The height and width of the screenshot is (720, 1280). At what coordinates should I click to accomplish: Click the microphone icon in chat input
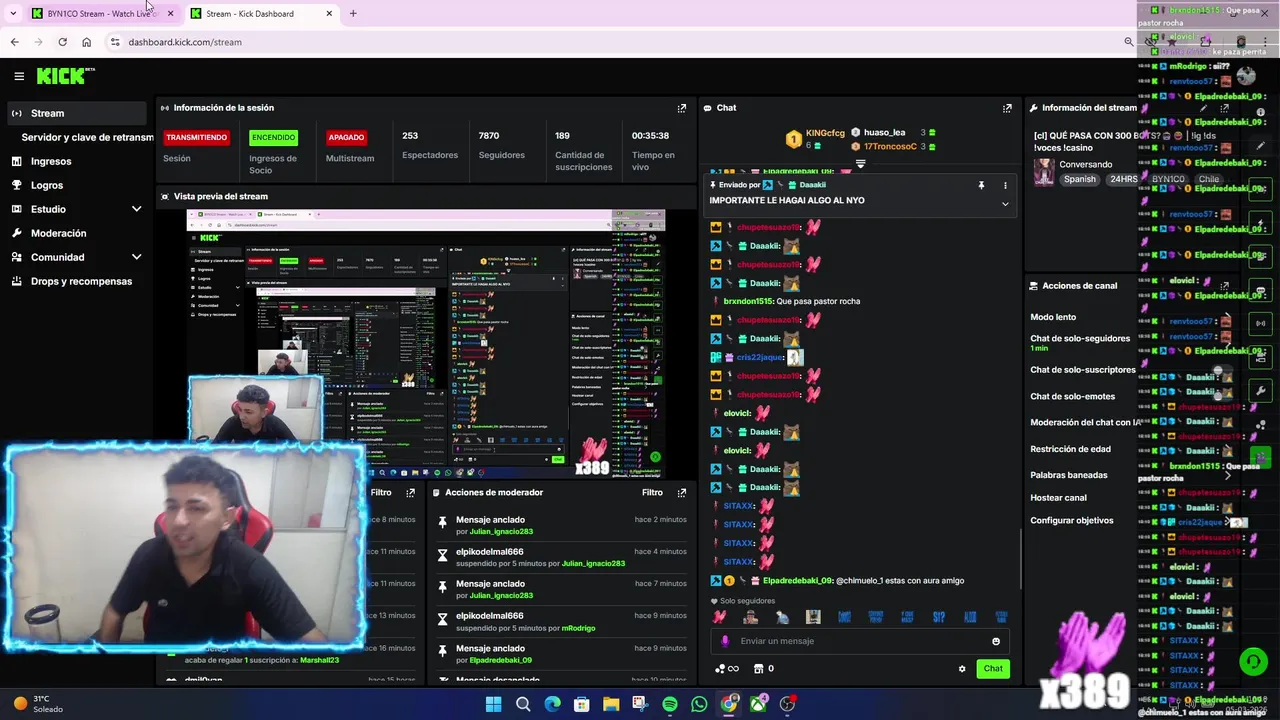tap(725, 641)
